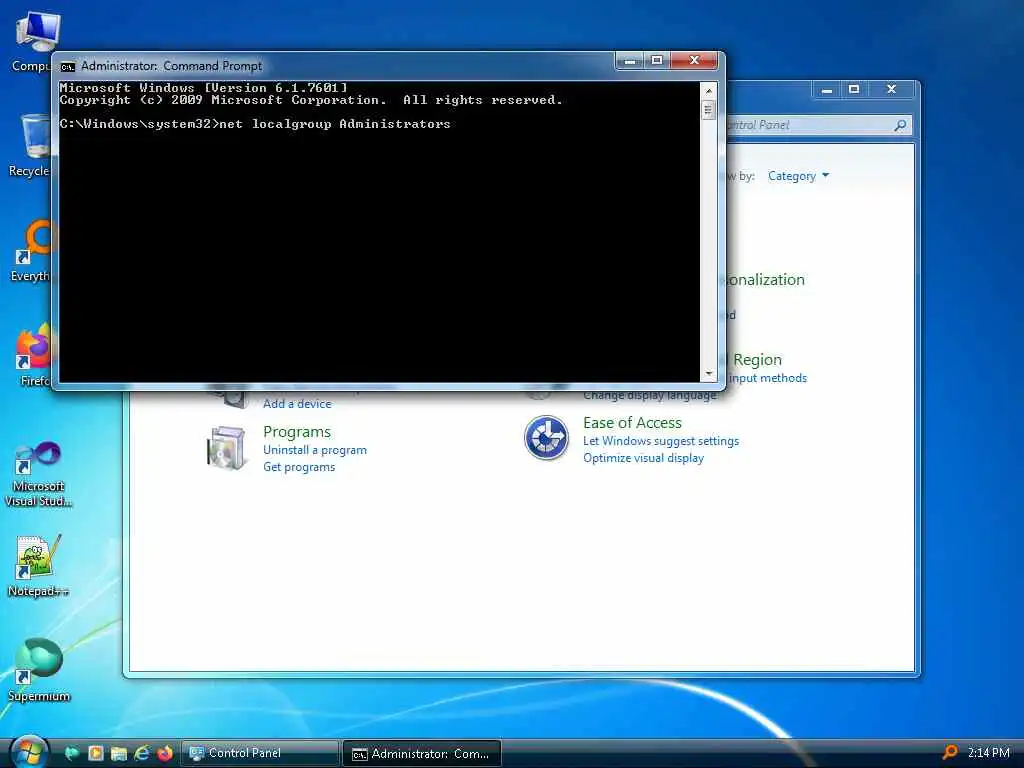Click the Ease of Access category icon

[x=546, y=438]
